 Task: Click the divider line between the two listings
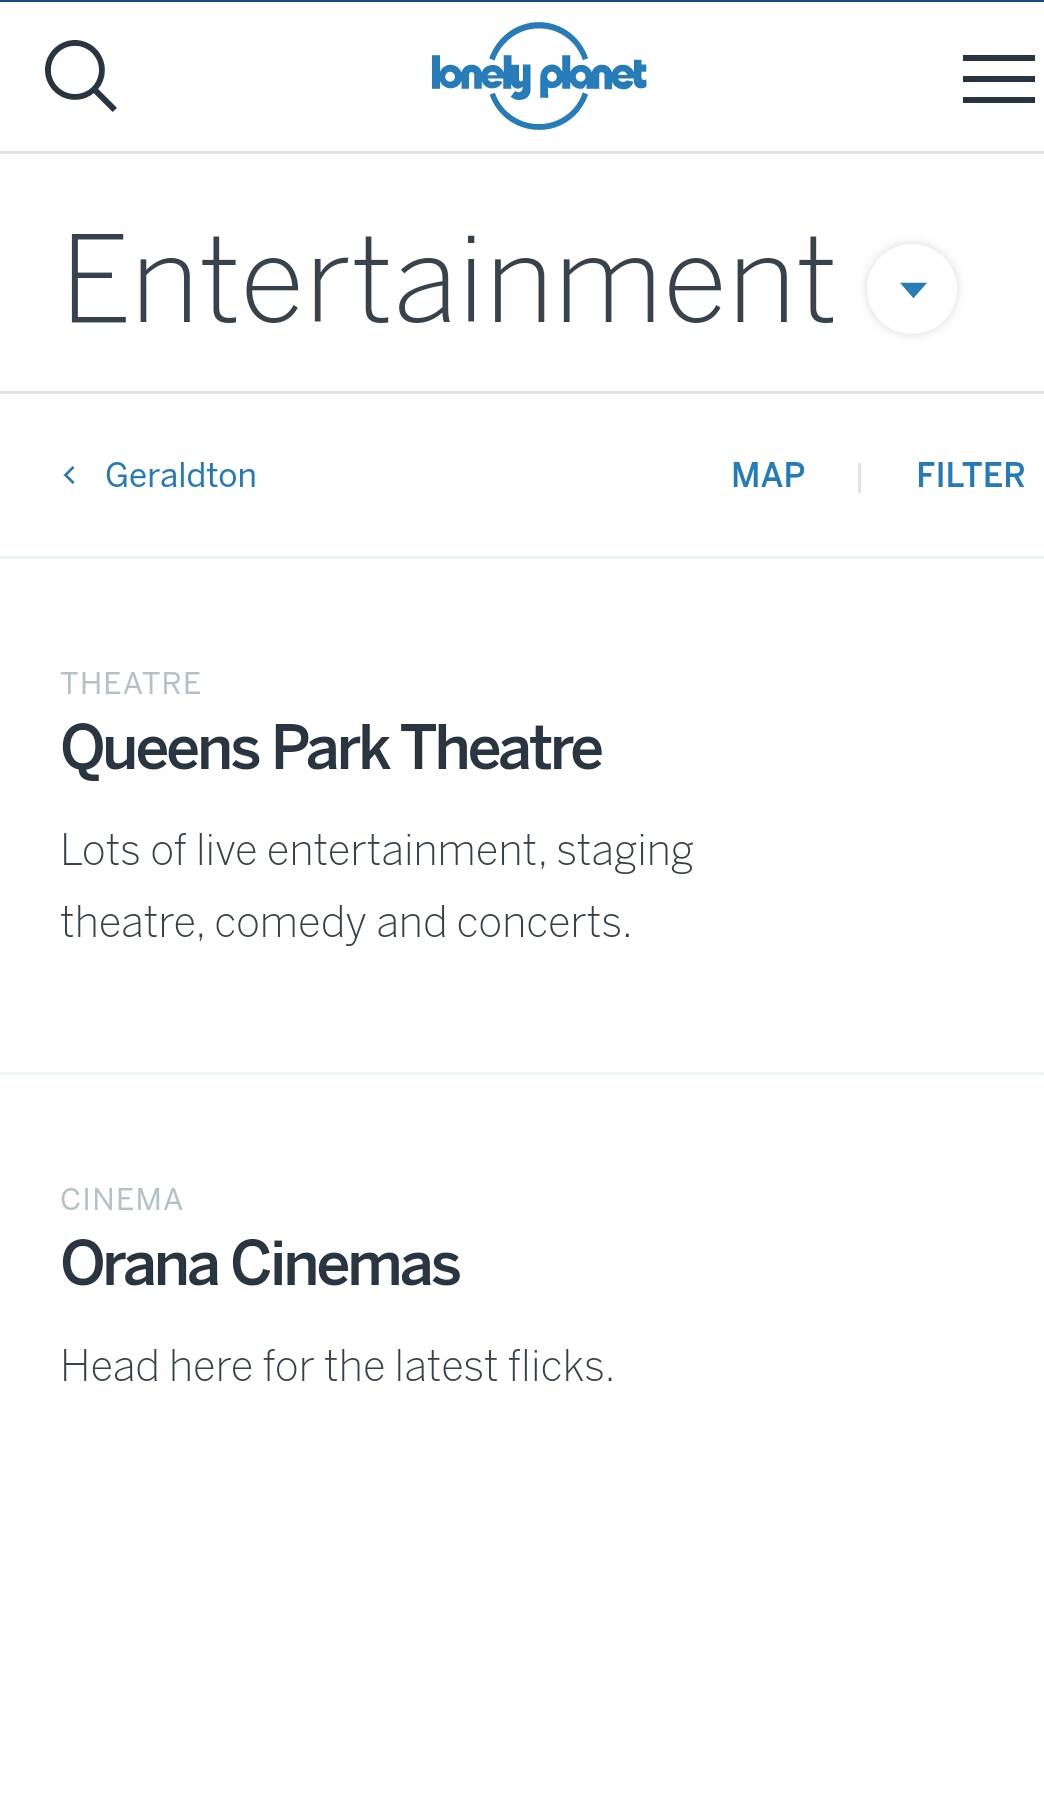pos(520,1073)
